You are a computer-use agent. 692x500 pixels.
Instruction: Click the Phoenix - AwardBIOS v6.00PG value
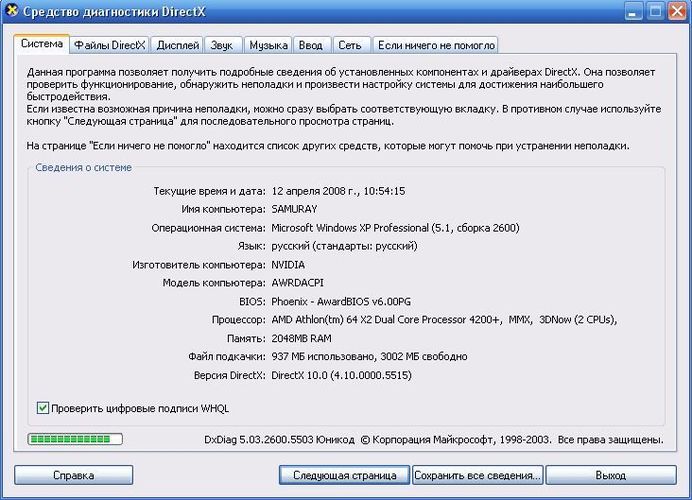341,301
